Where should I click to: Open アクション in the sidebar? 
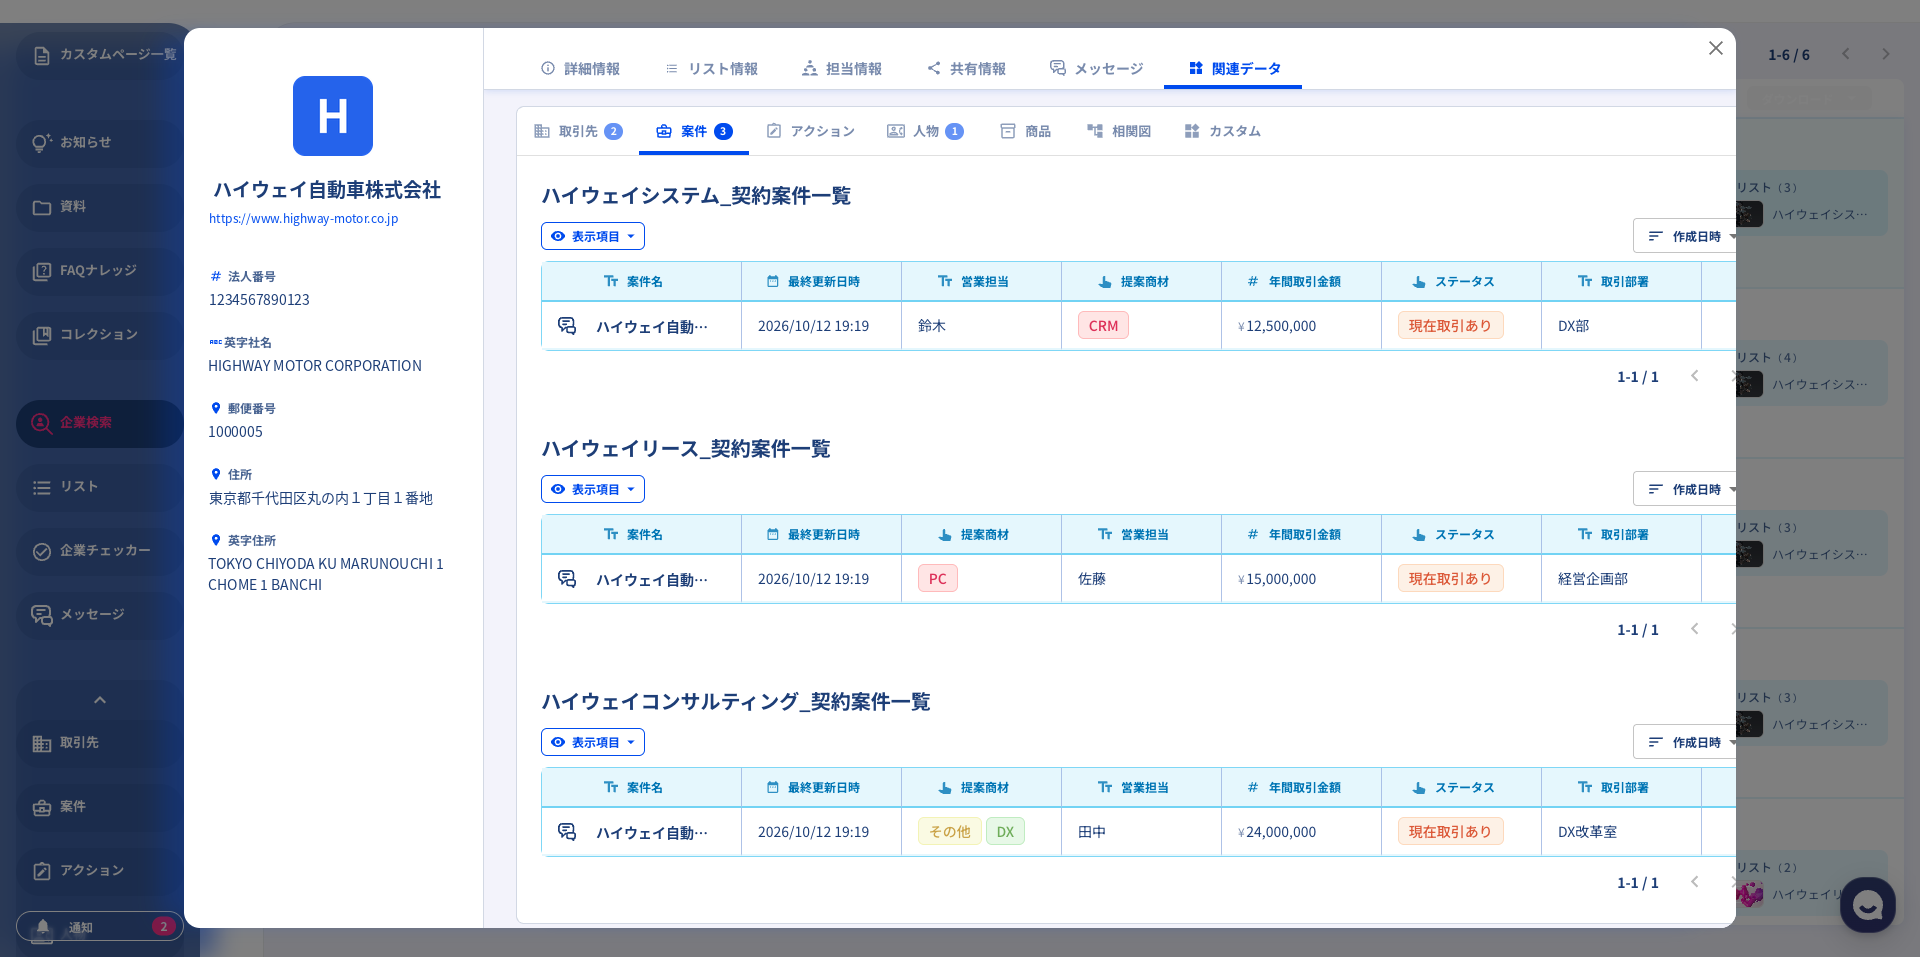[99, 871]
